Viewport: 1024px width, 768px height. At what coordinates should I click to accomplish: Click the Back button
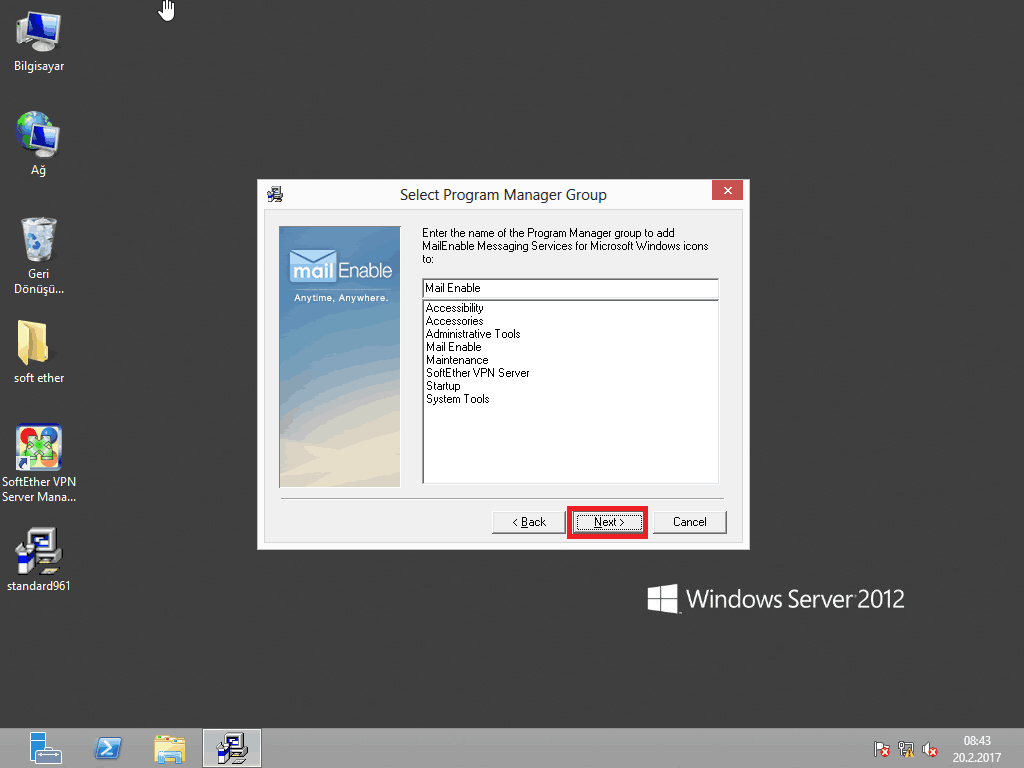point(529,522)
